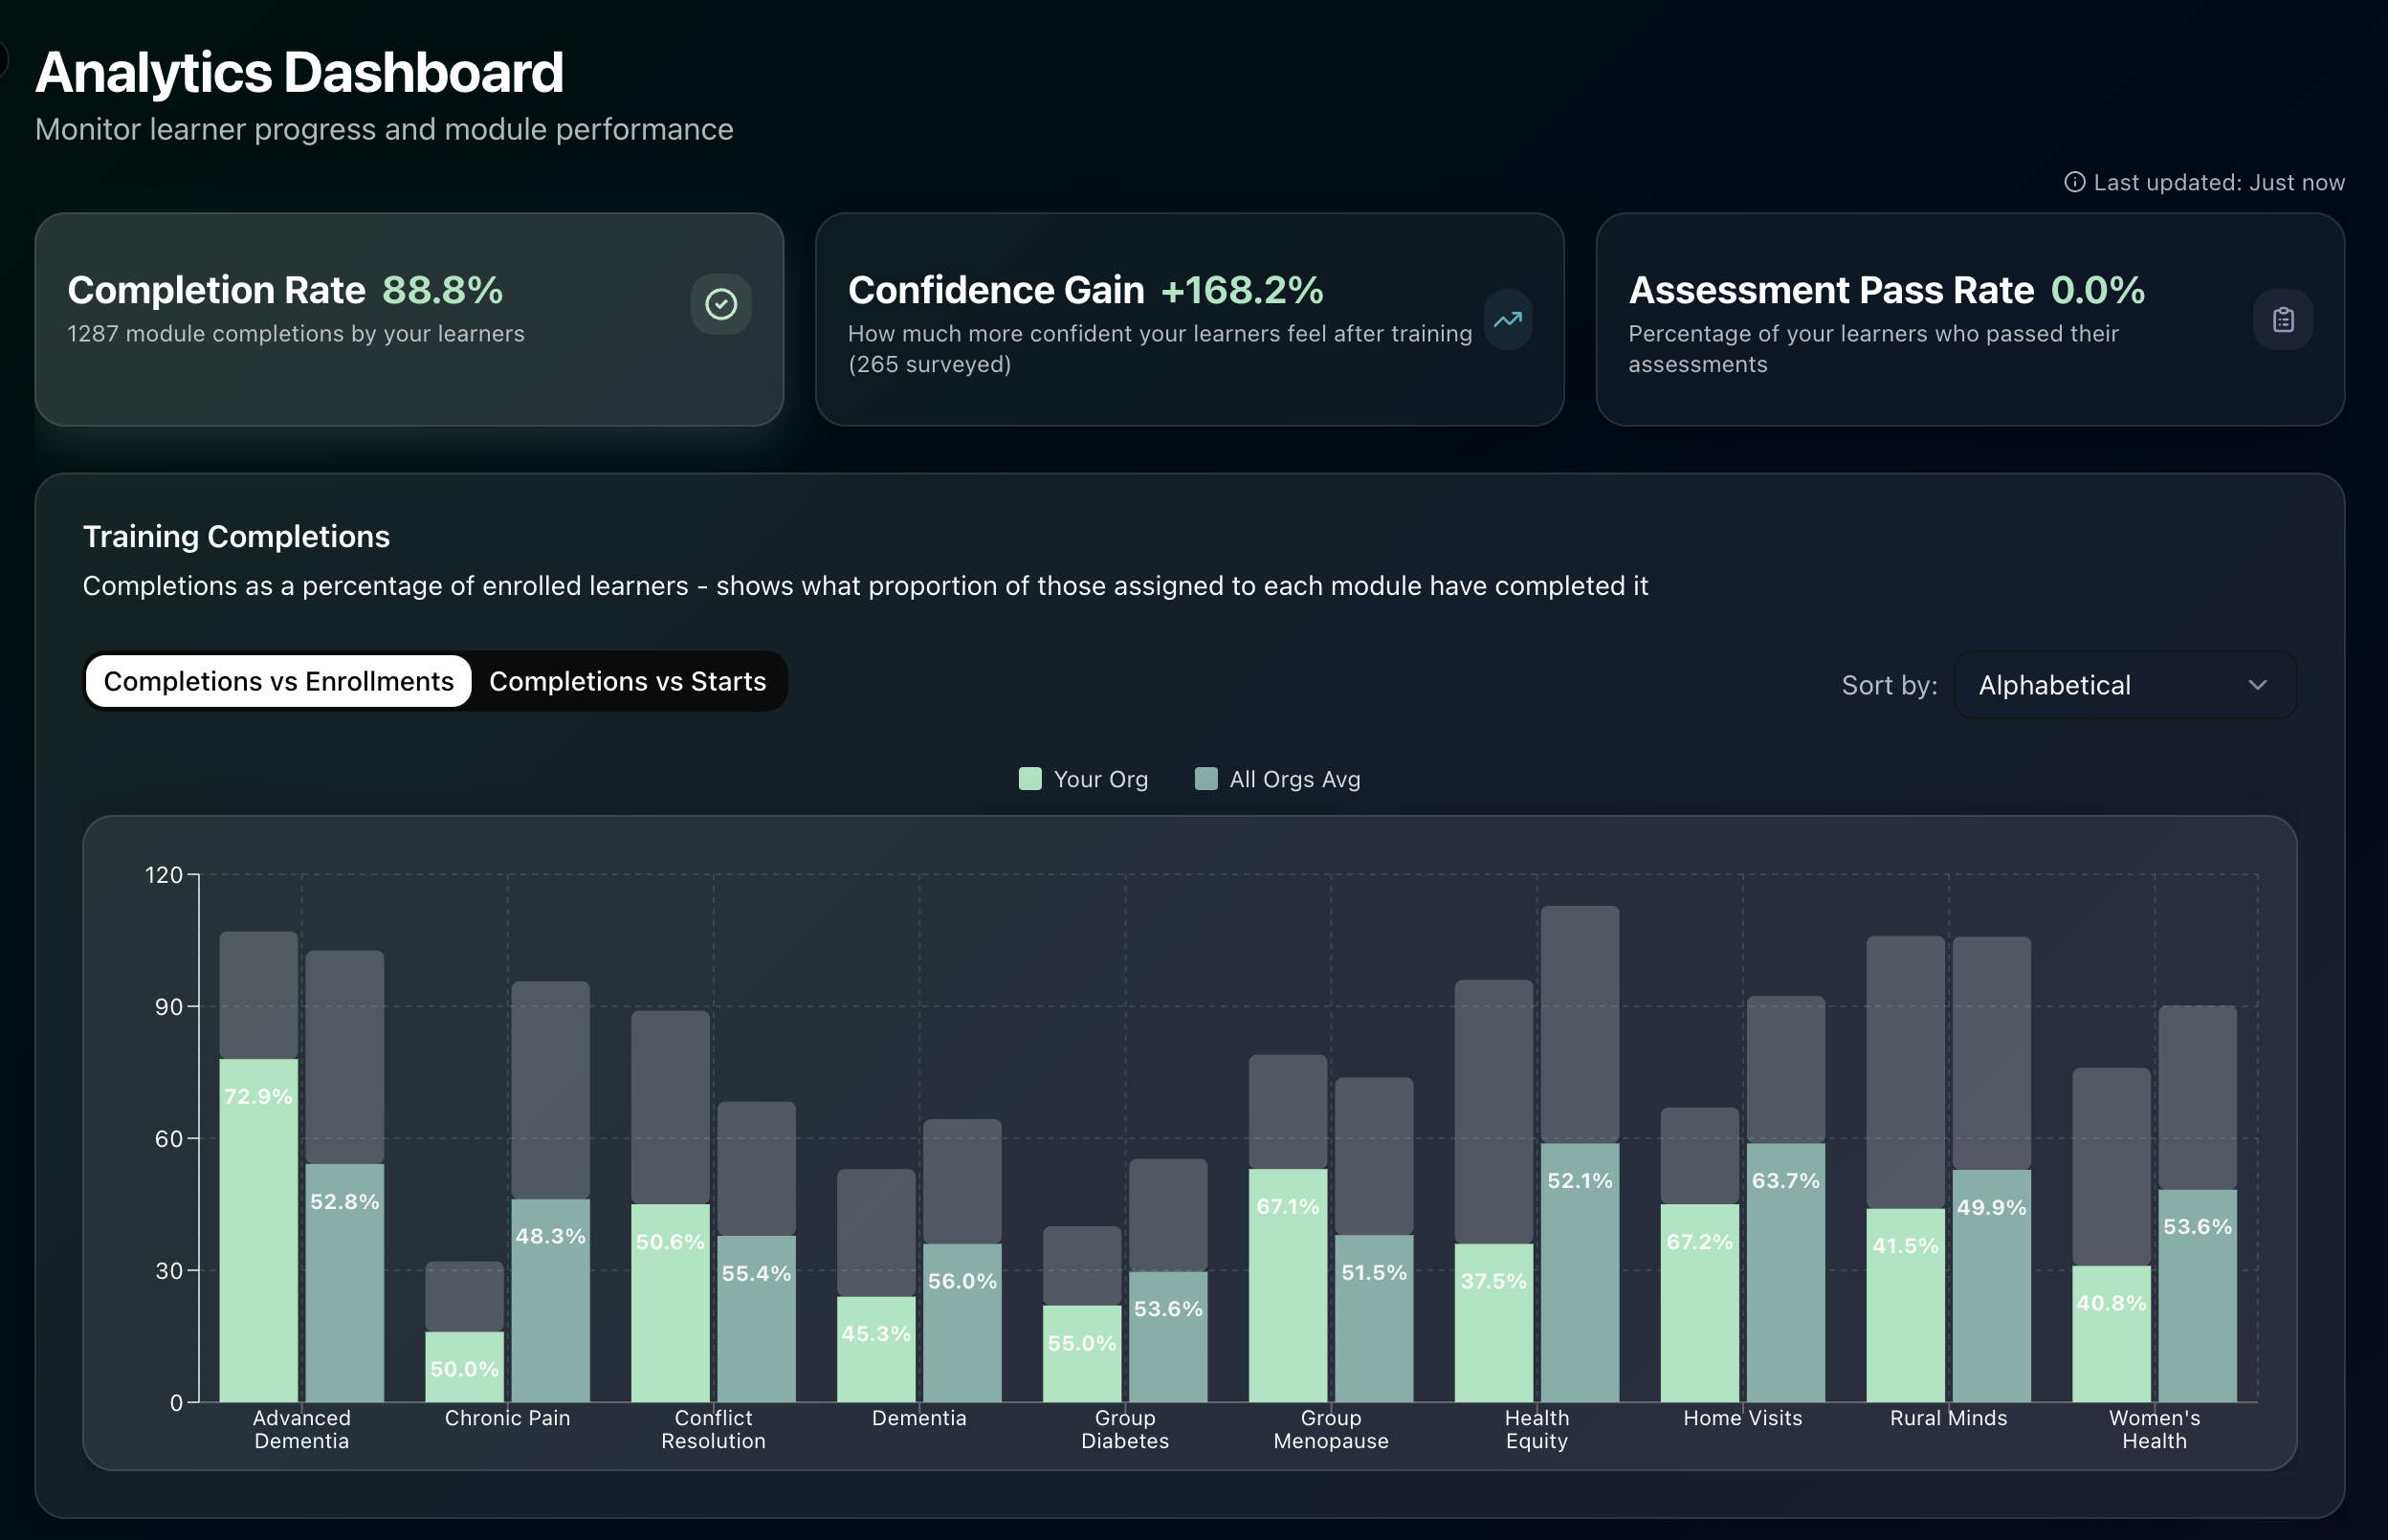The width and height of the screenshot is (2388, 1540).
Task: Click the Chronic Pain 48.3% average bar
Action: coord(551,1300)
